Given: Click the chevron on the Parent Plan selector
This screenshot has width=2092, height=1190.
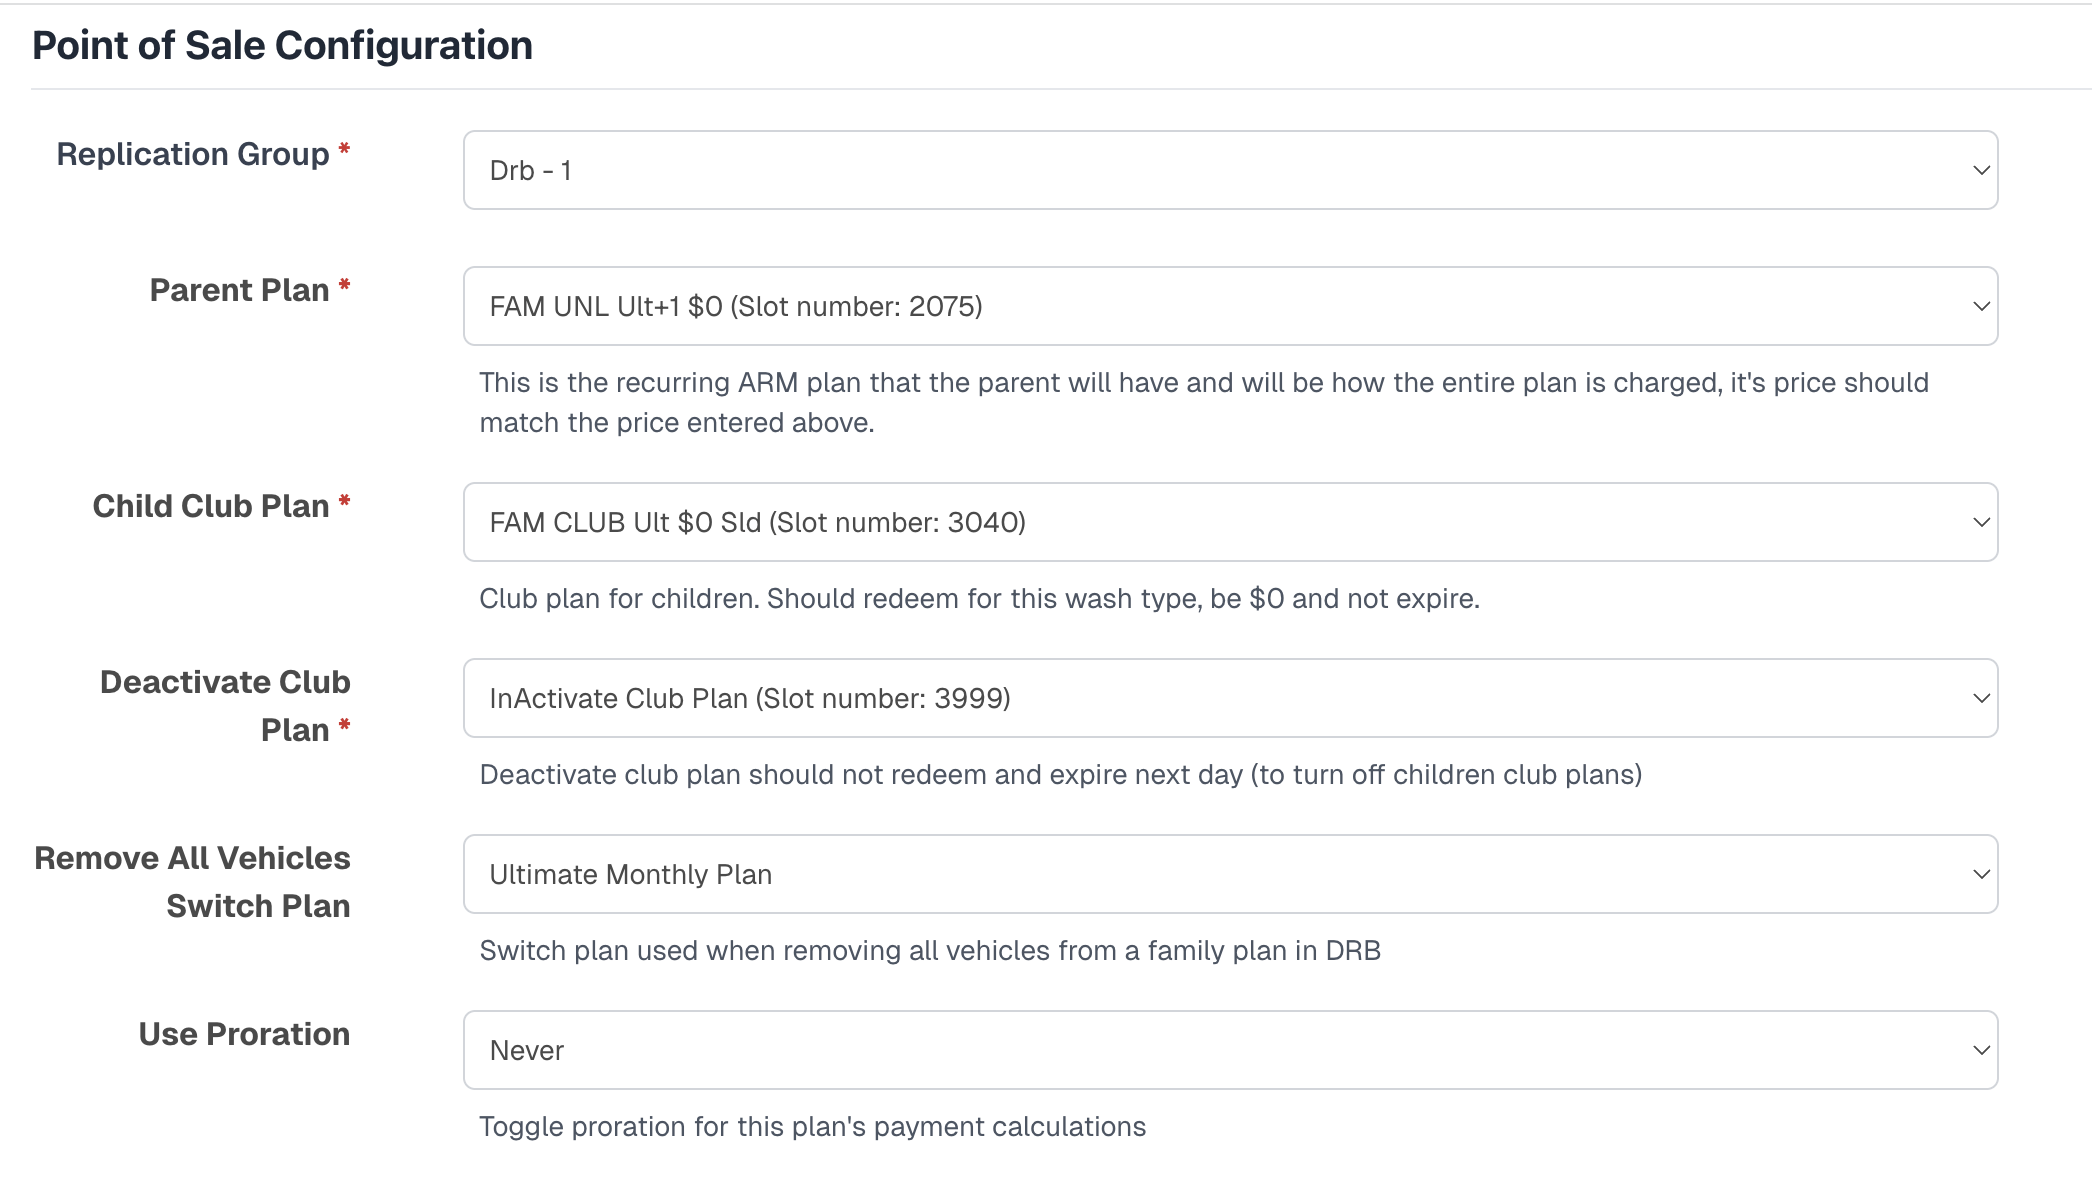Looking at the screenshot, I should pos(1981,306).
